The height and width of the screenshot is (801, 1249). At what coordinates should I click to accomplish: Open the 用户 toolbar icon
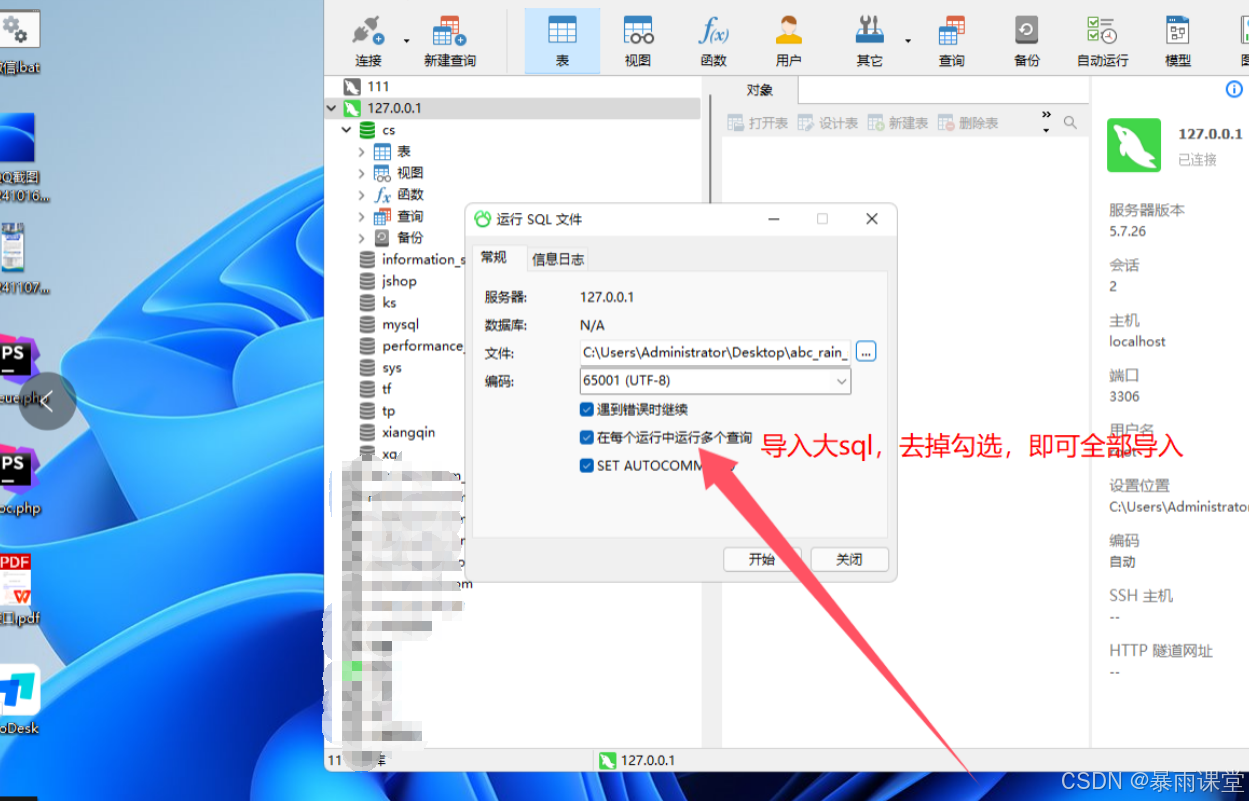pos(789,41)
